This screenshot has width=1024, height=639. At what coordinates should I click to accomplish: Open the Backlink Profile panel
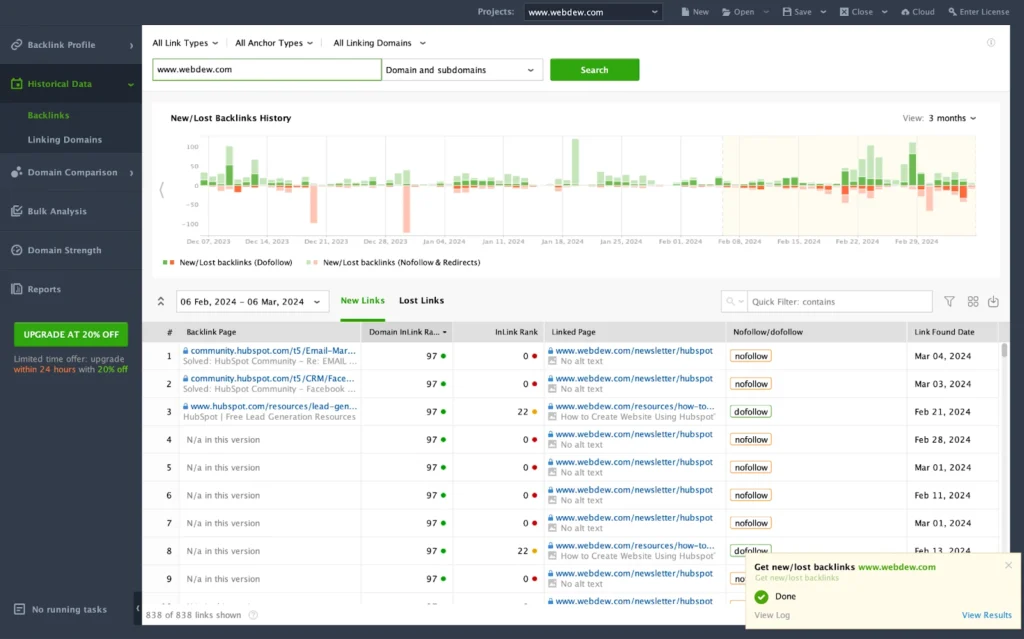coord(60,44)
